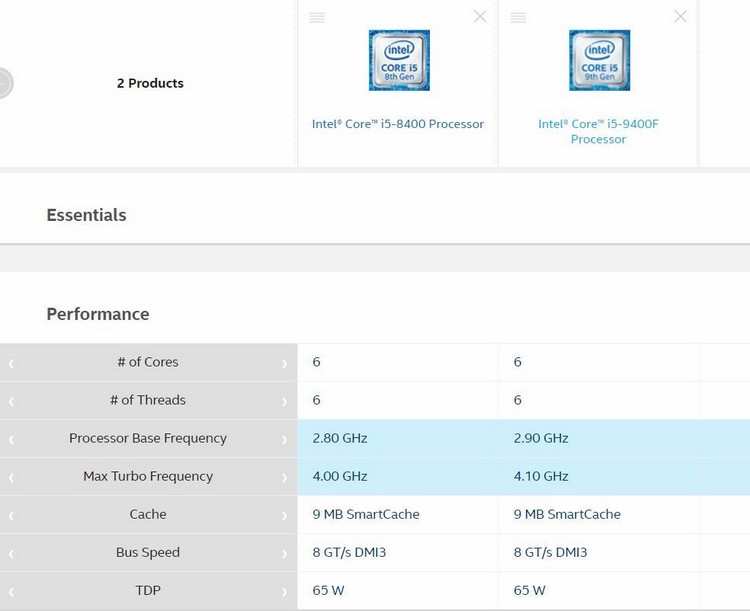Click the i5-9400F '65 W' TDP value

(529, 590)
